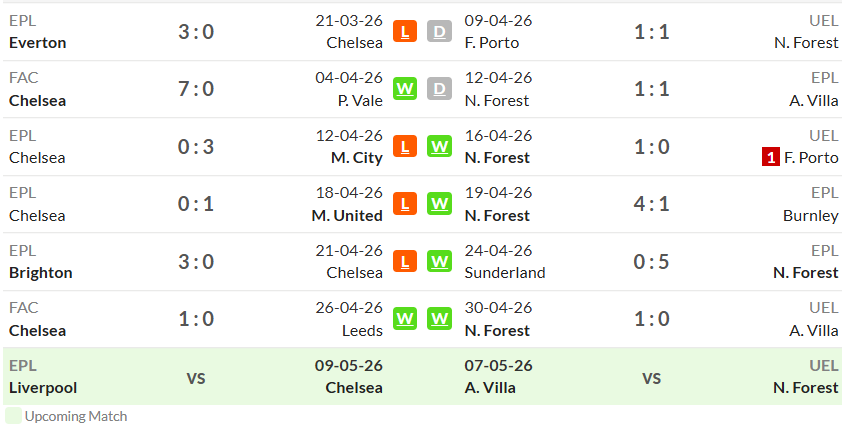Screen dimensions: 842x427
Task: Click the W badge for Sunderland vs N. Forest
Action: 439,262
